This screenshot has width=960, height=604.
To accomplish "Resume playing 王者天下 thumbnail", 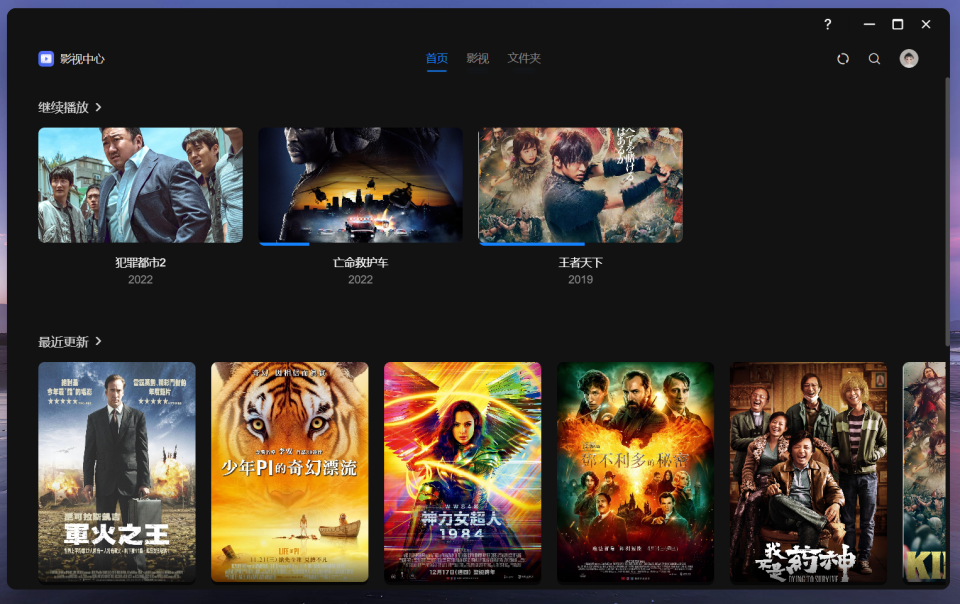I will 580,185.
